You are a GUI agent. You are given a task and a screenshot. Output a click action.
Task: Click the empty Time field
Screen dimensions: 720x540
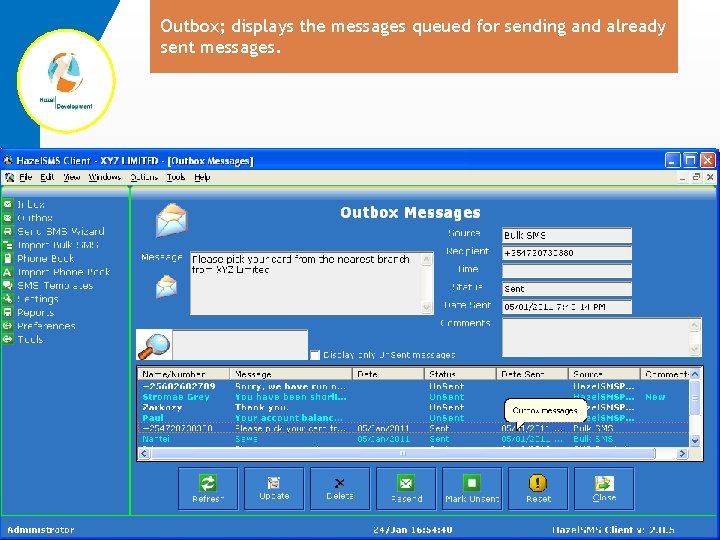point(567,270)
